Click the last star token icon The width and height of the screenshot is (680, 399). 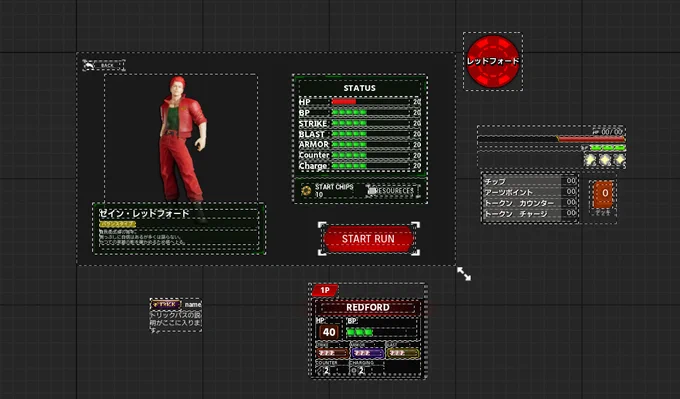pos(619,160)
